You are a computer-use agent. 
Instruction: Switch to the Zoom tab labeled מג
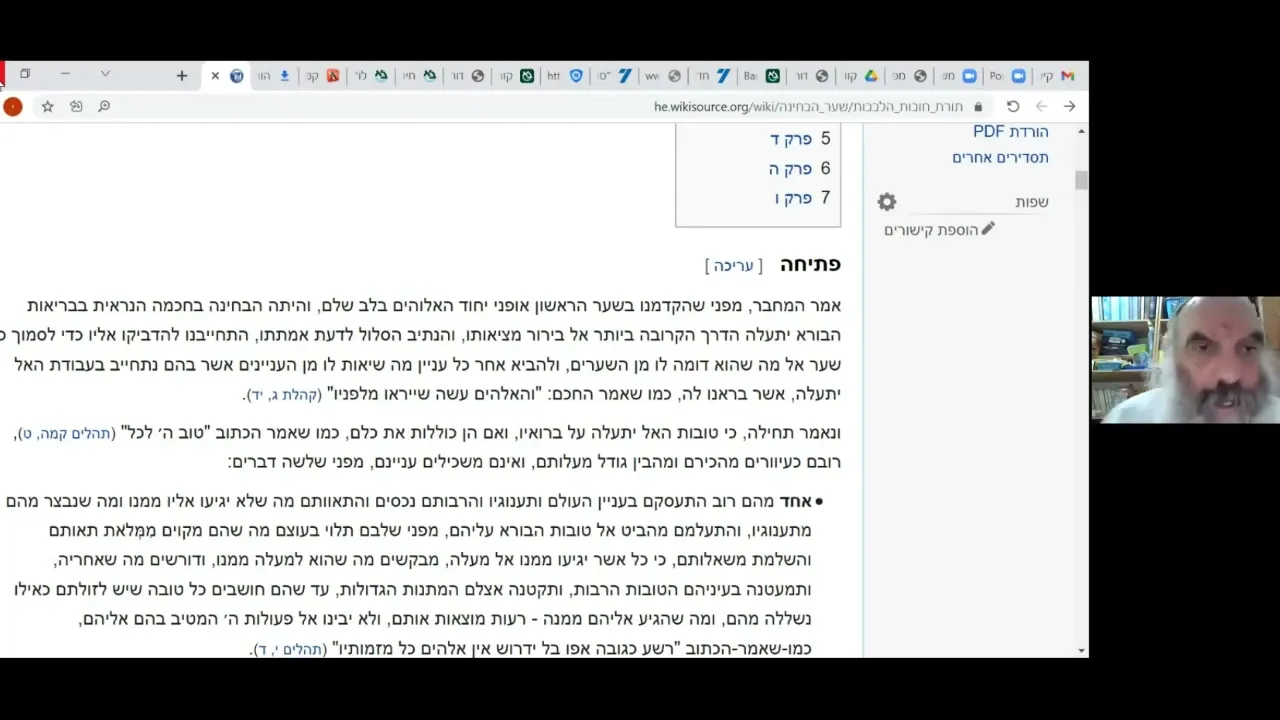pos(958,76)
